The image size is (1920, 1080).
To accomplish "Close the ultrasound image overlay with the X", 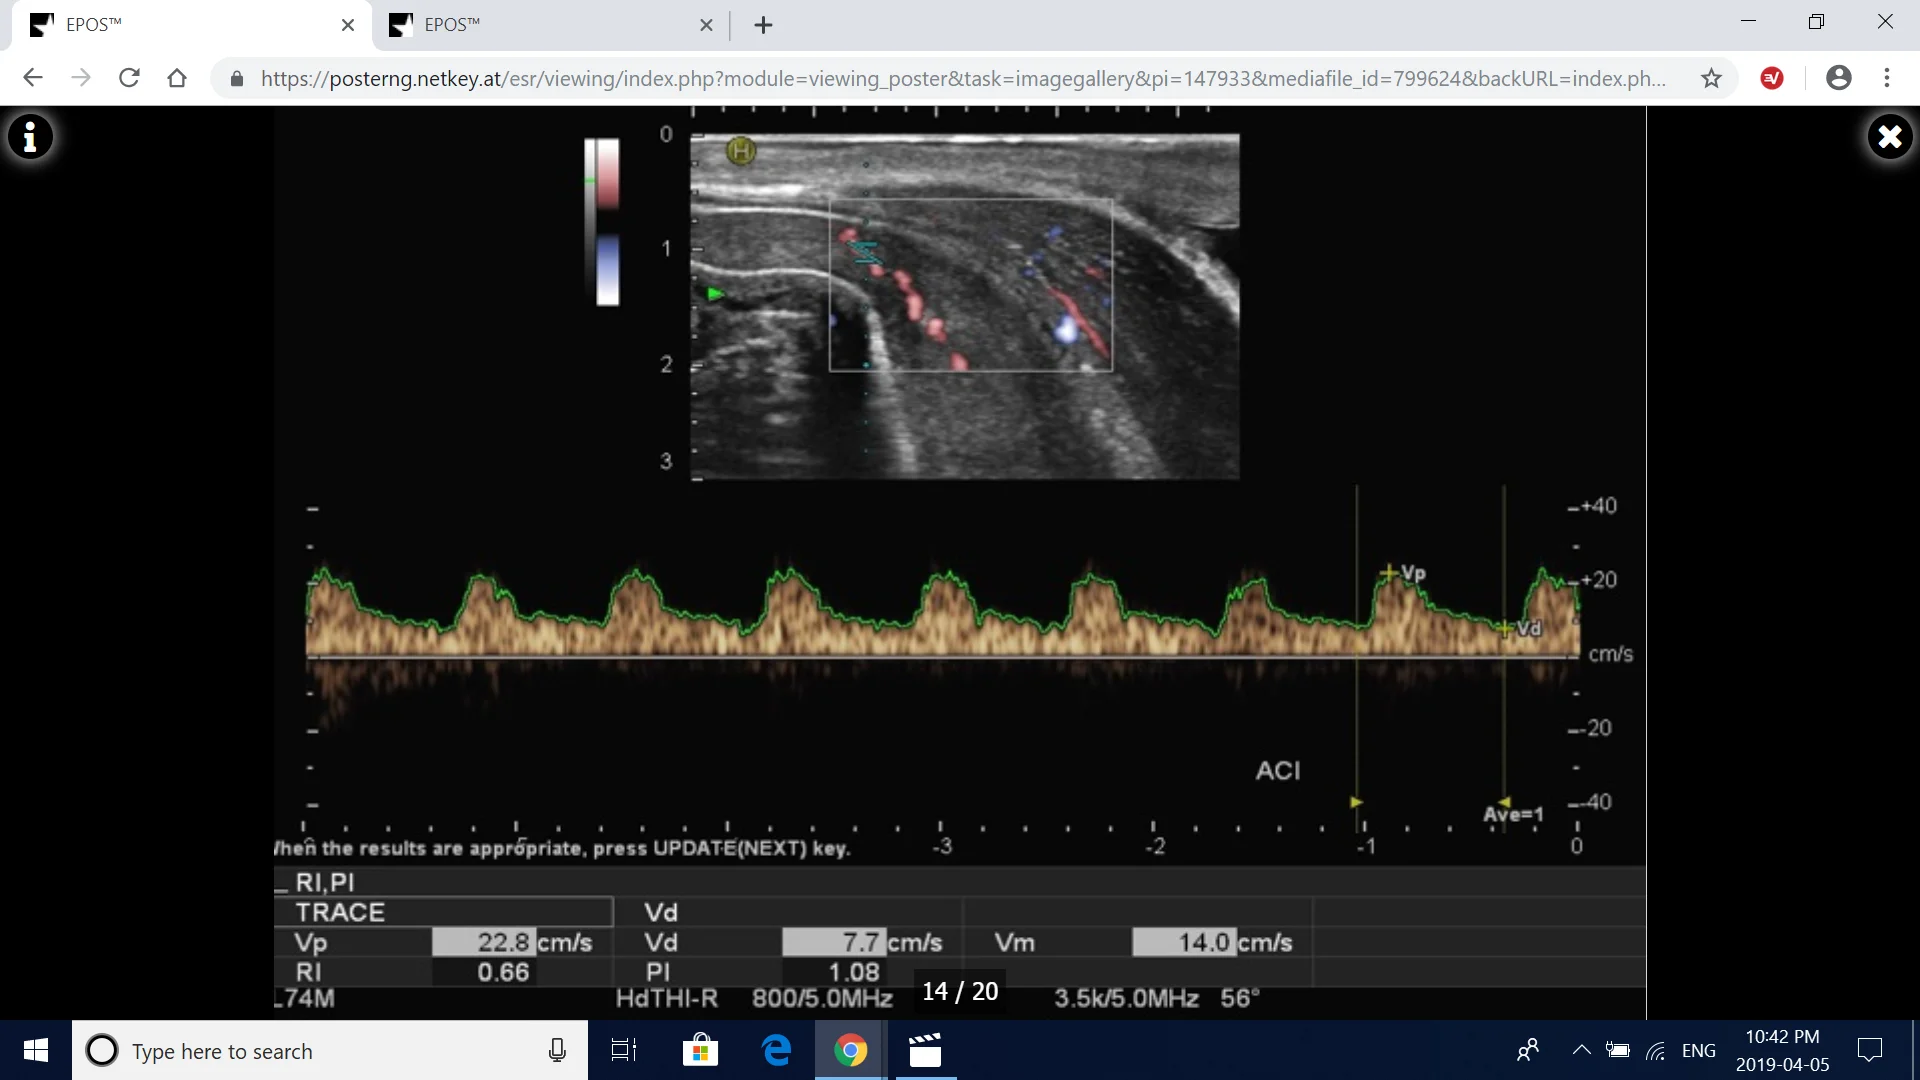I will coord(1889,137).
